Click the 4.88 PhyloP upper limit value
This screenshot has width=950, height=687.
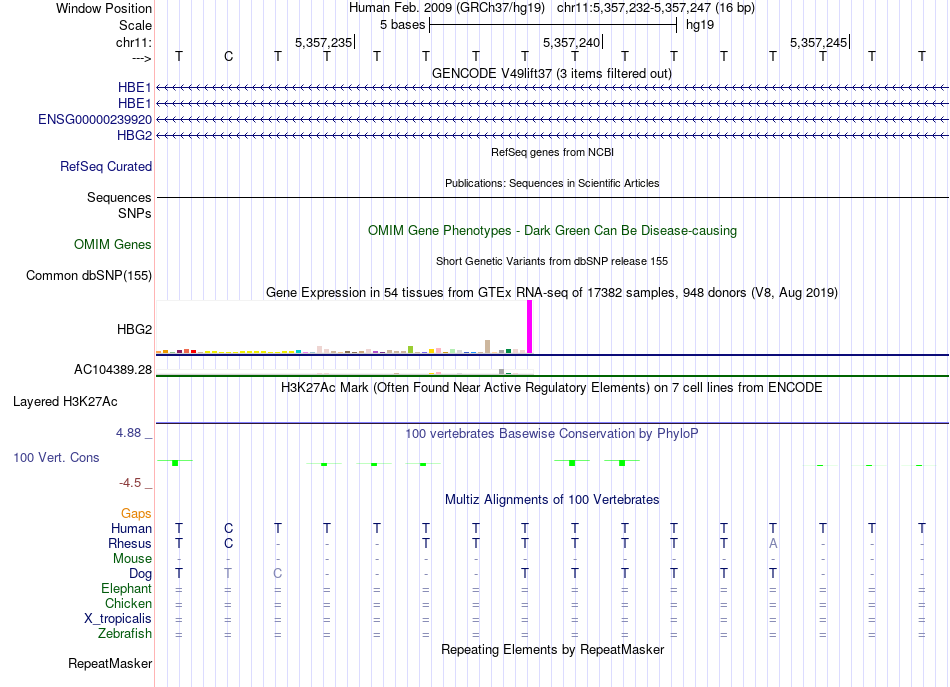coord(128,433)
